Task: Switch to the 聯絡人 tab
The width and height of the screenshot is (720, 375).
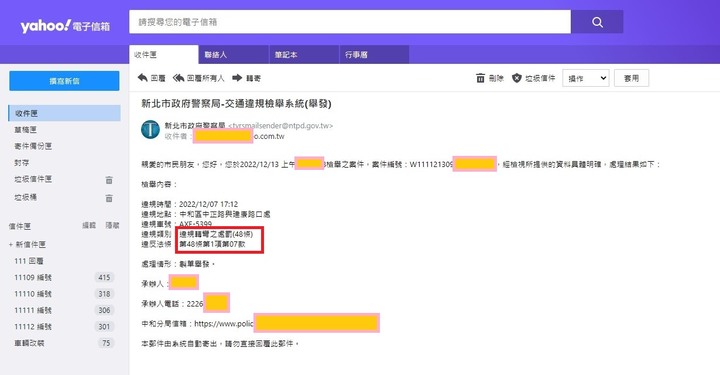Action: [234, 55]
